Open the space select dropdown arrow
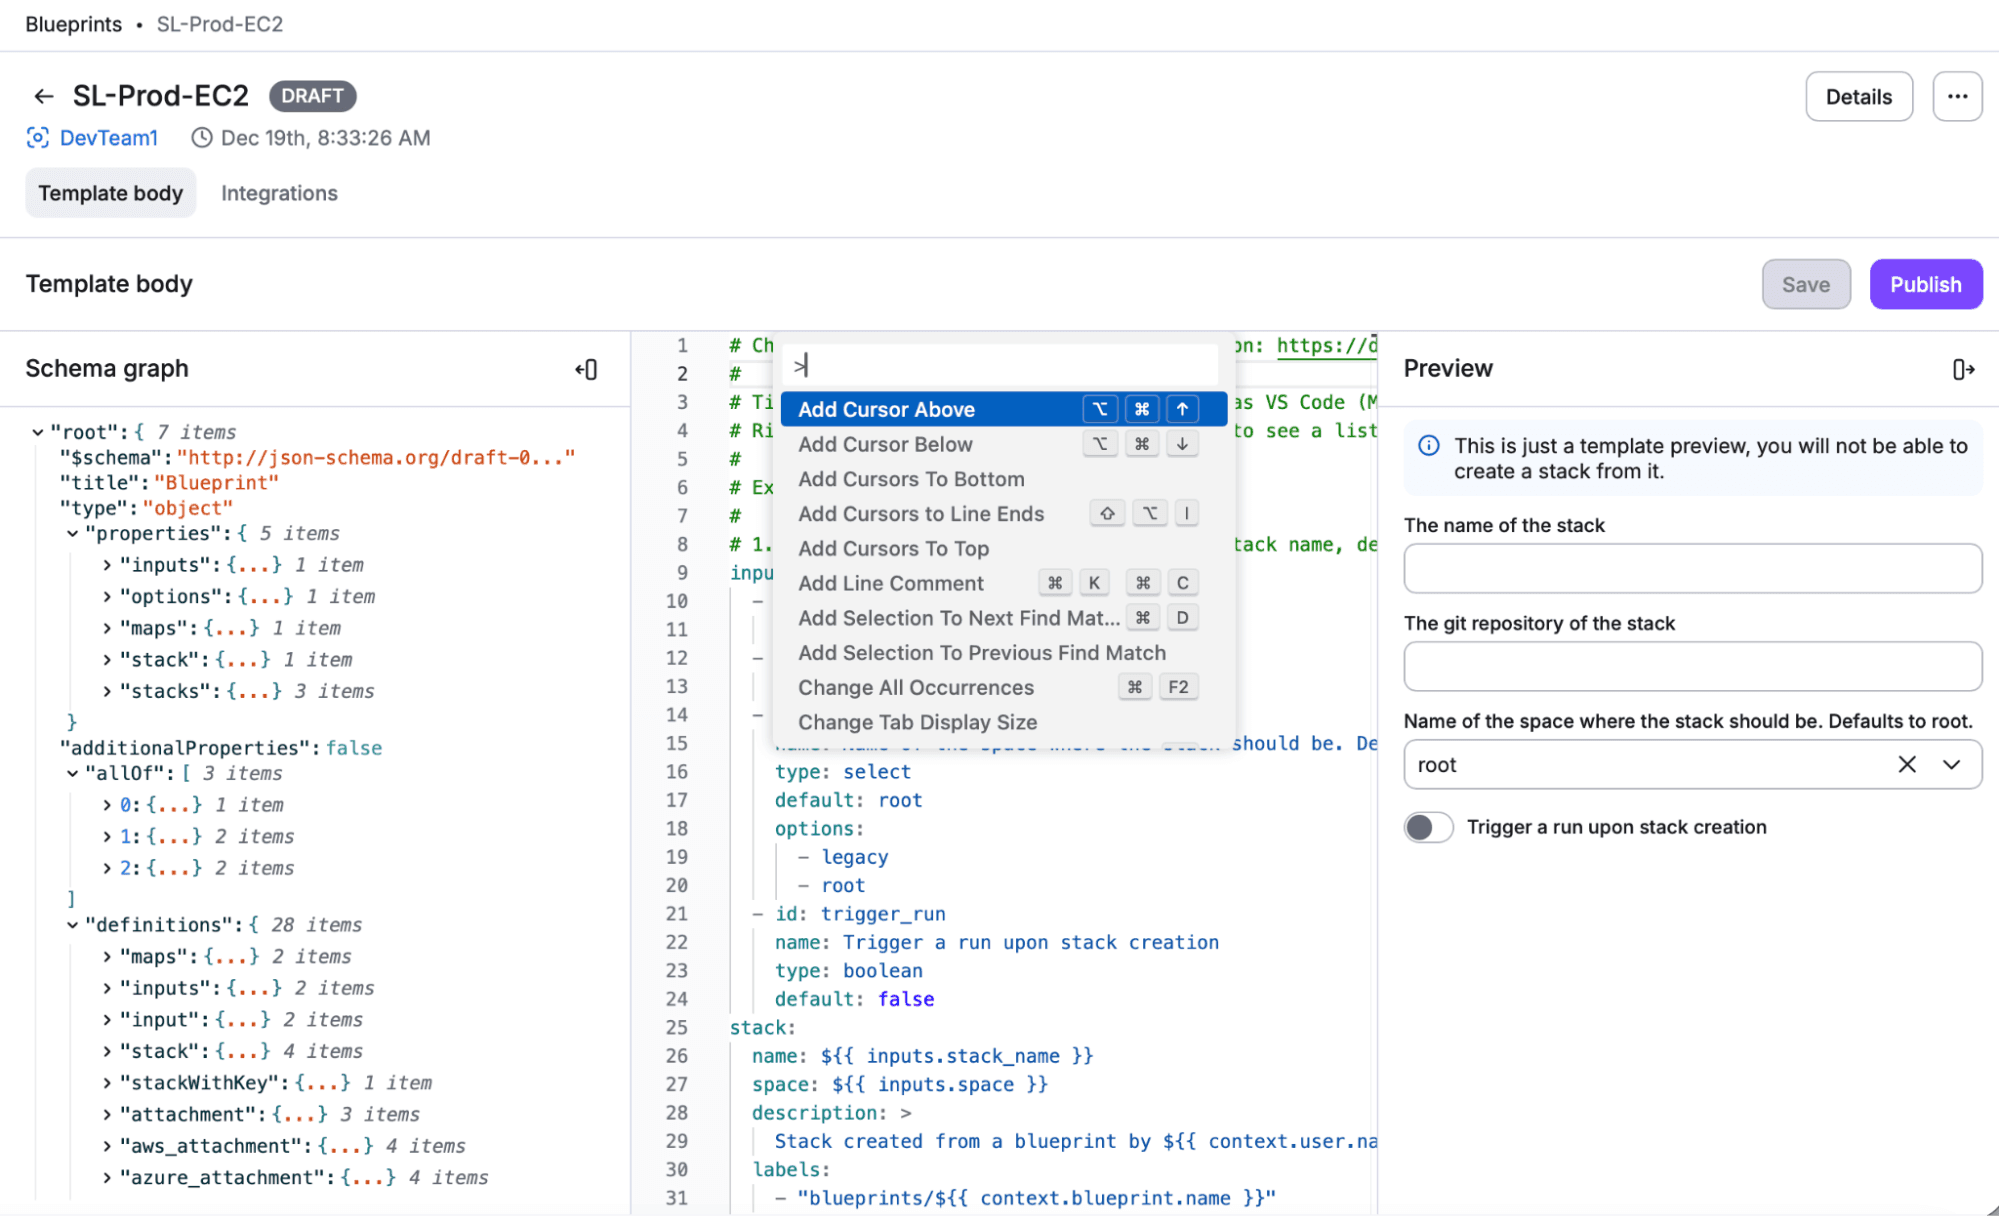1999x1217 pixels. point(1951,765)
